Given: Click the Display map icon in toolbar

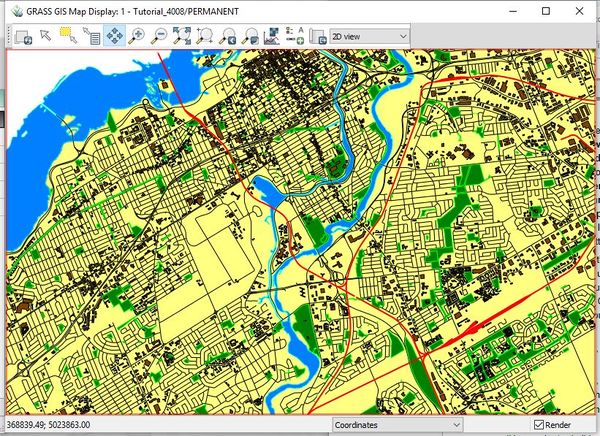Looking at the screenshot, I should coord(23,36).
